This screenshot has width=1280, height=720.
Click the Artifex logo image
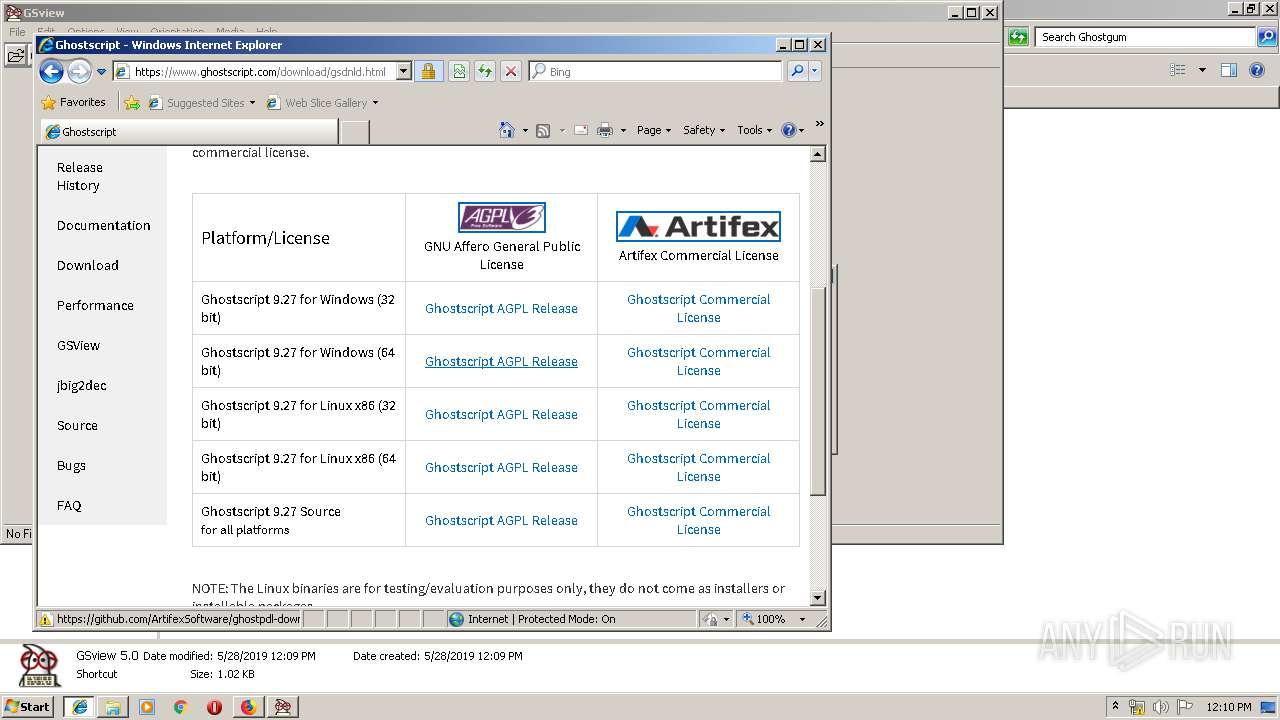(x=698, y=226)
